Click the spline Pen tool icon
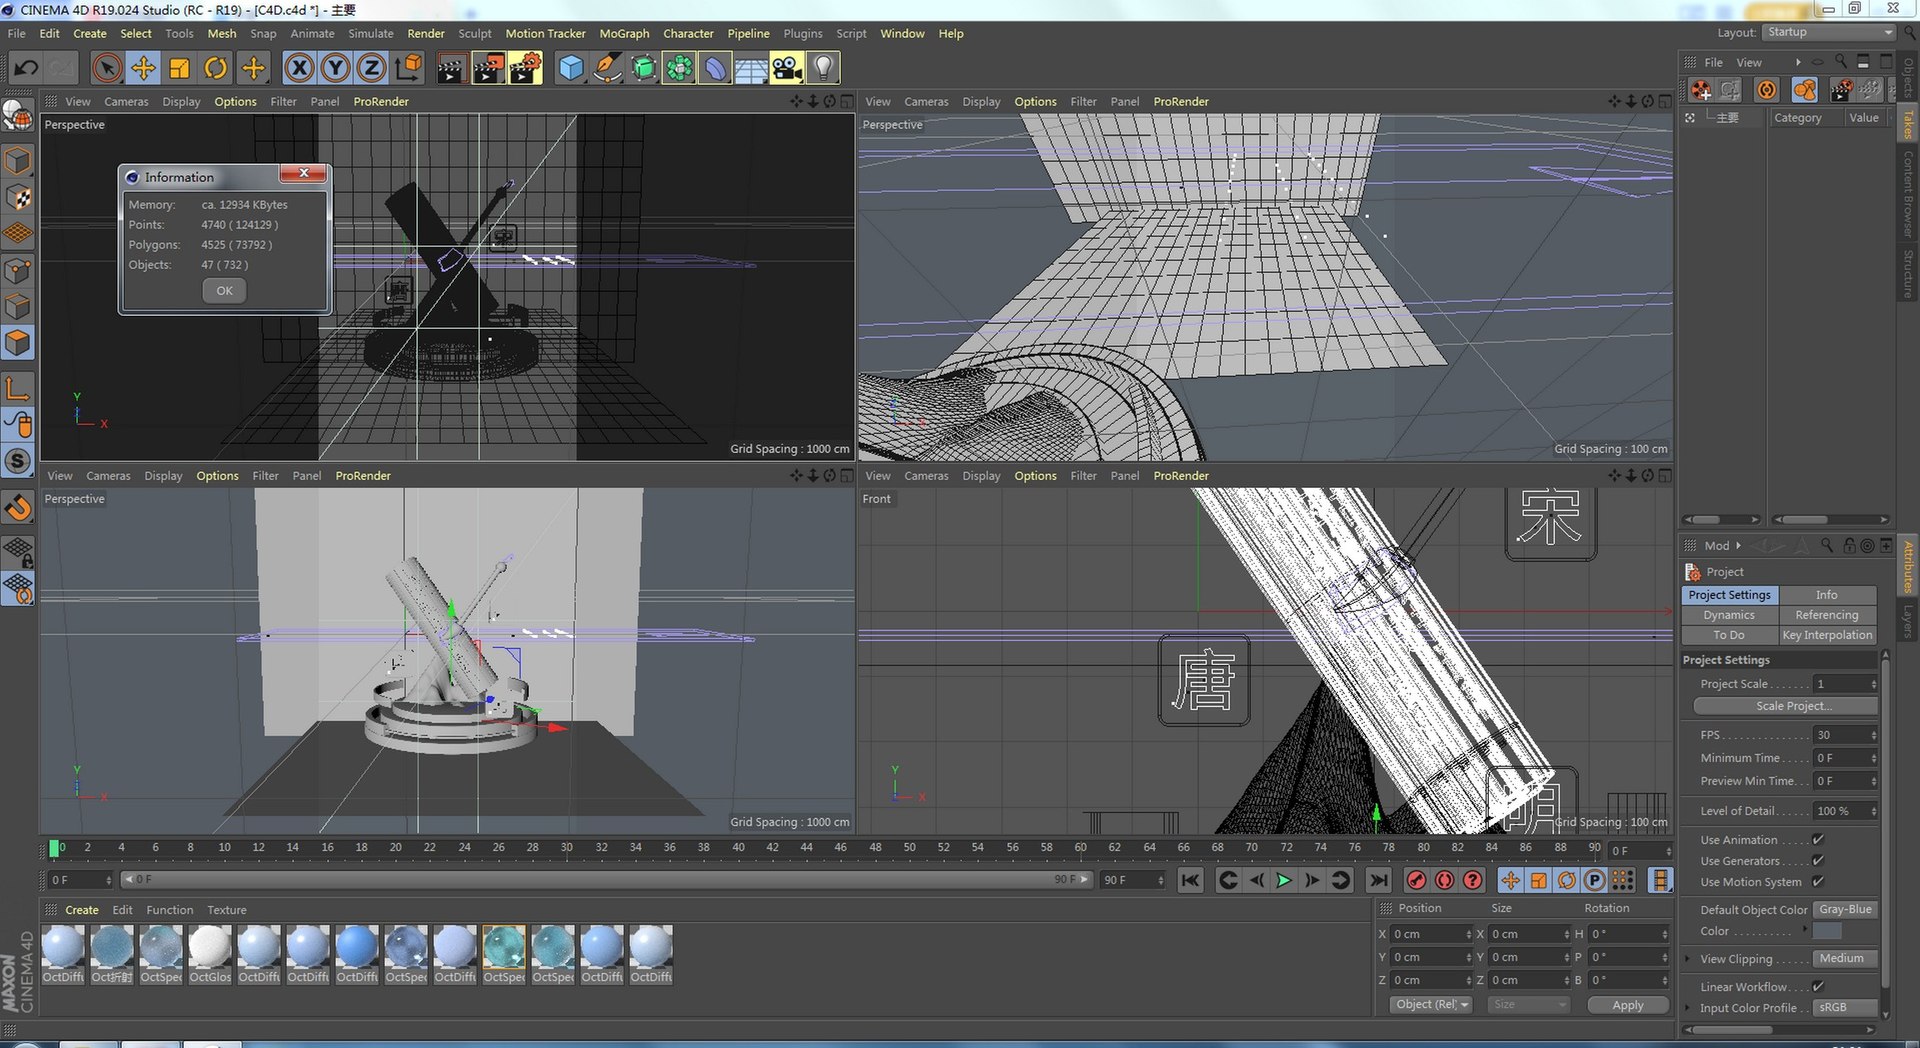The image size is (1920, 1048). [x=606, y=68]
